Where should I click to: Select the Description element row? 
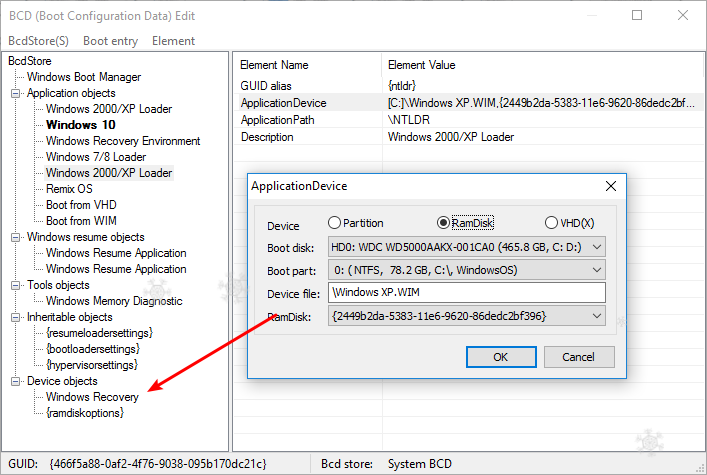[468, 137]
